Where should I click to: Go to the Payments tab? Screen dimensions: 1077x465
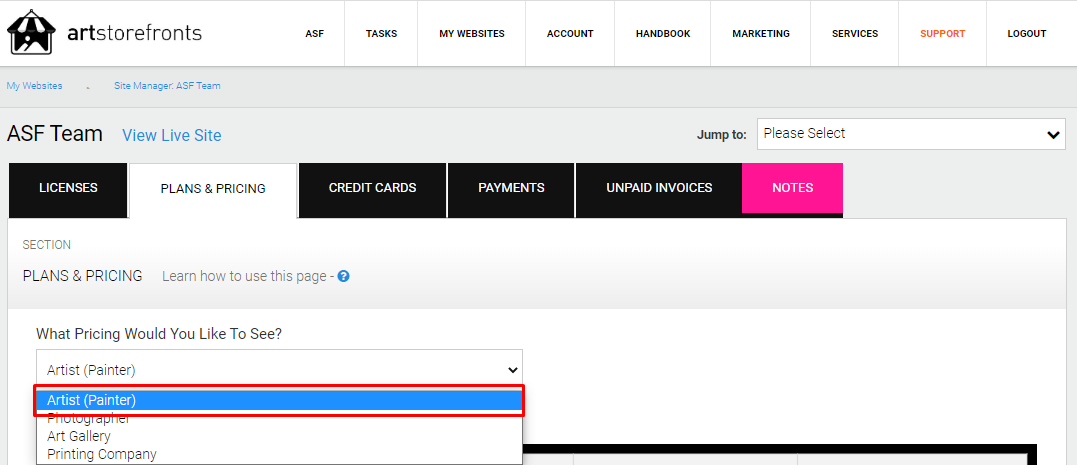[x=511, y=188]
